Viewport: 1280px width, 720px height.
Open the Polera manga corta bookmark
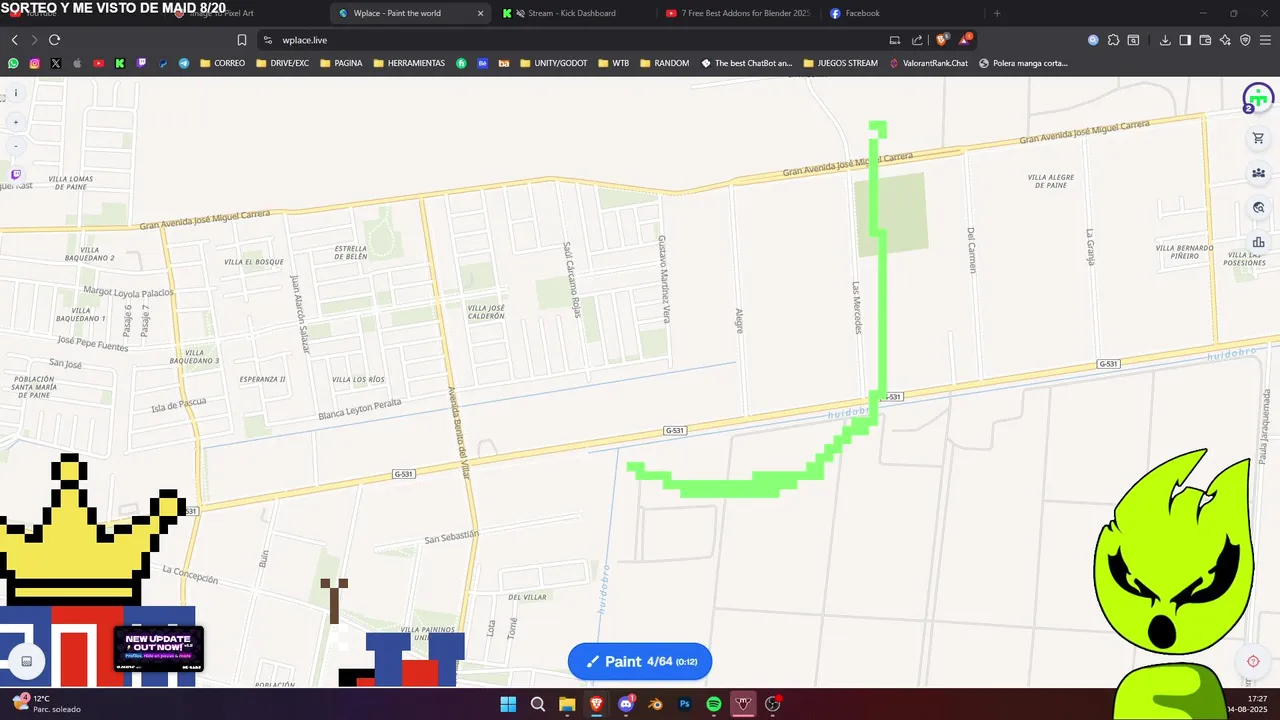pyautogui.click(x=1023, y=63)
